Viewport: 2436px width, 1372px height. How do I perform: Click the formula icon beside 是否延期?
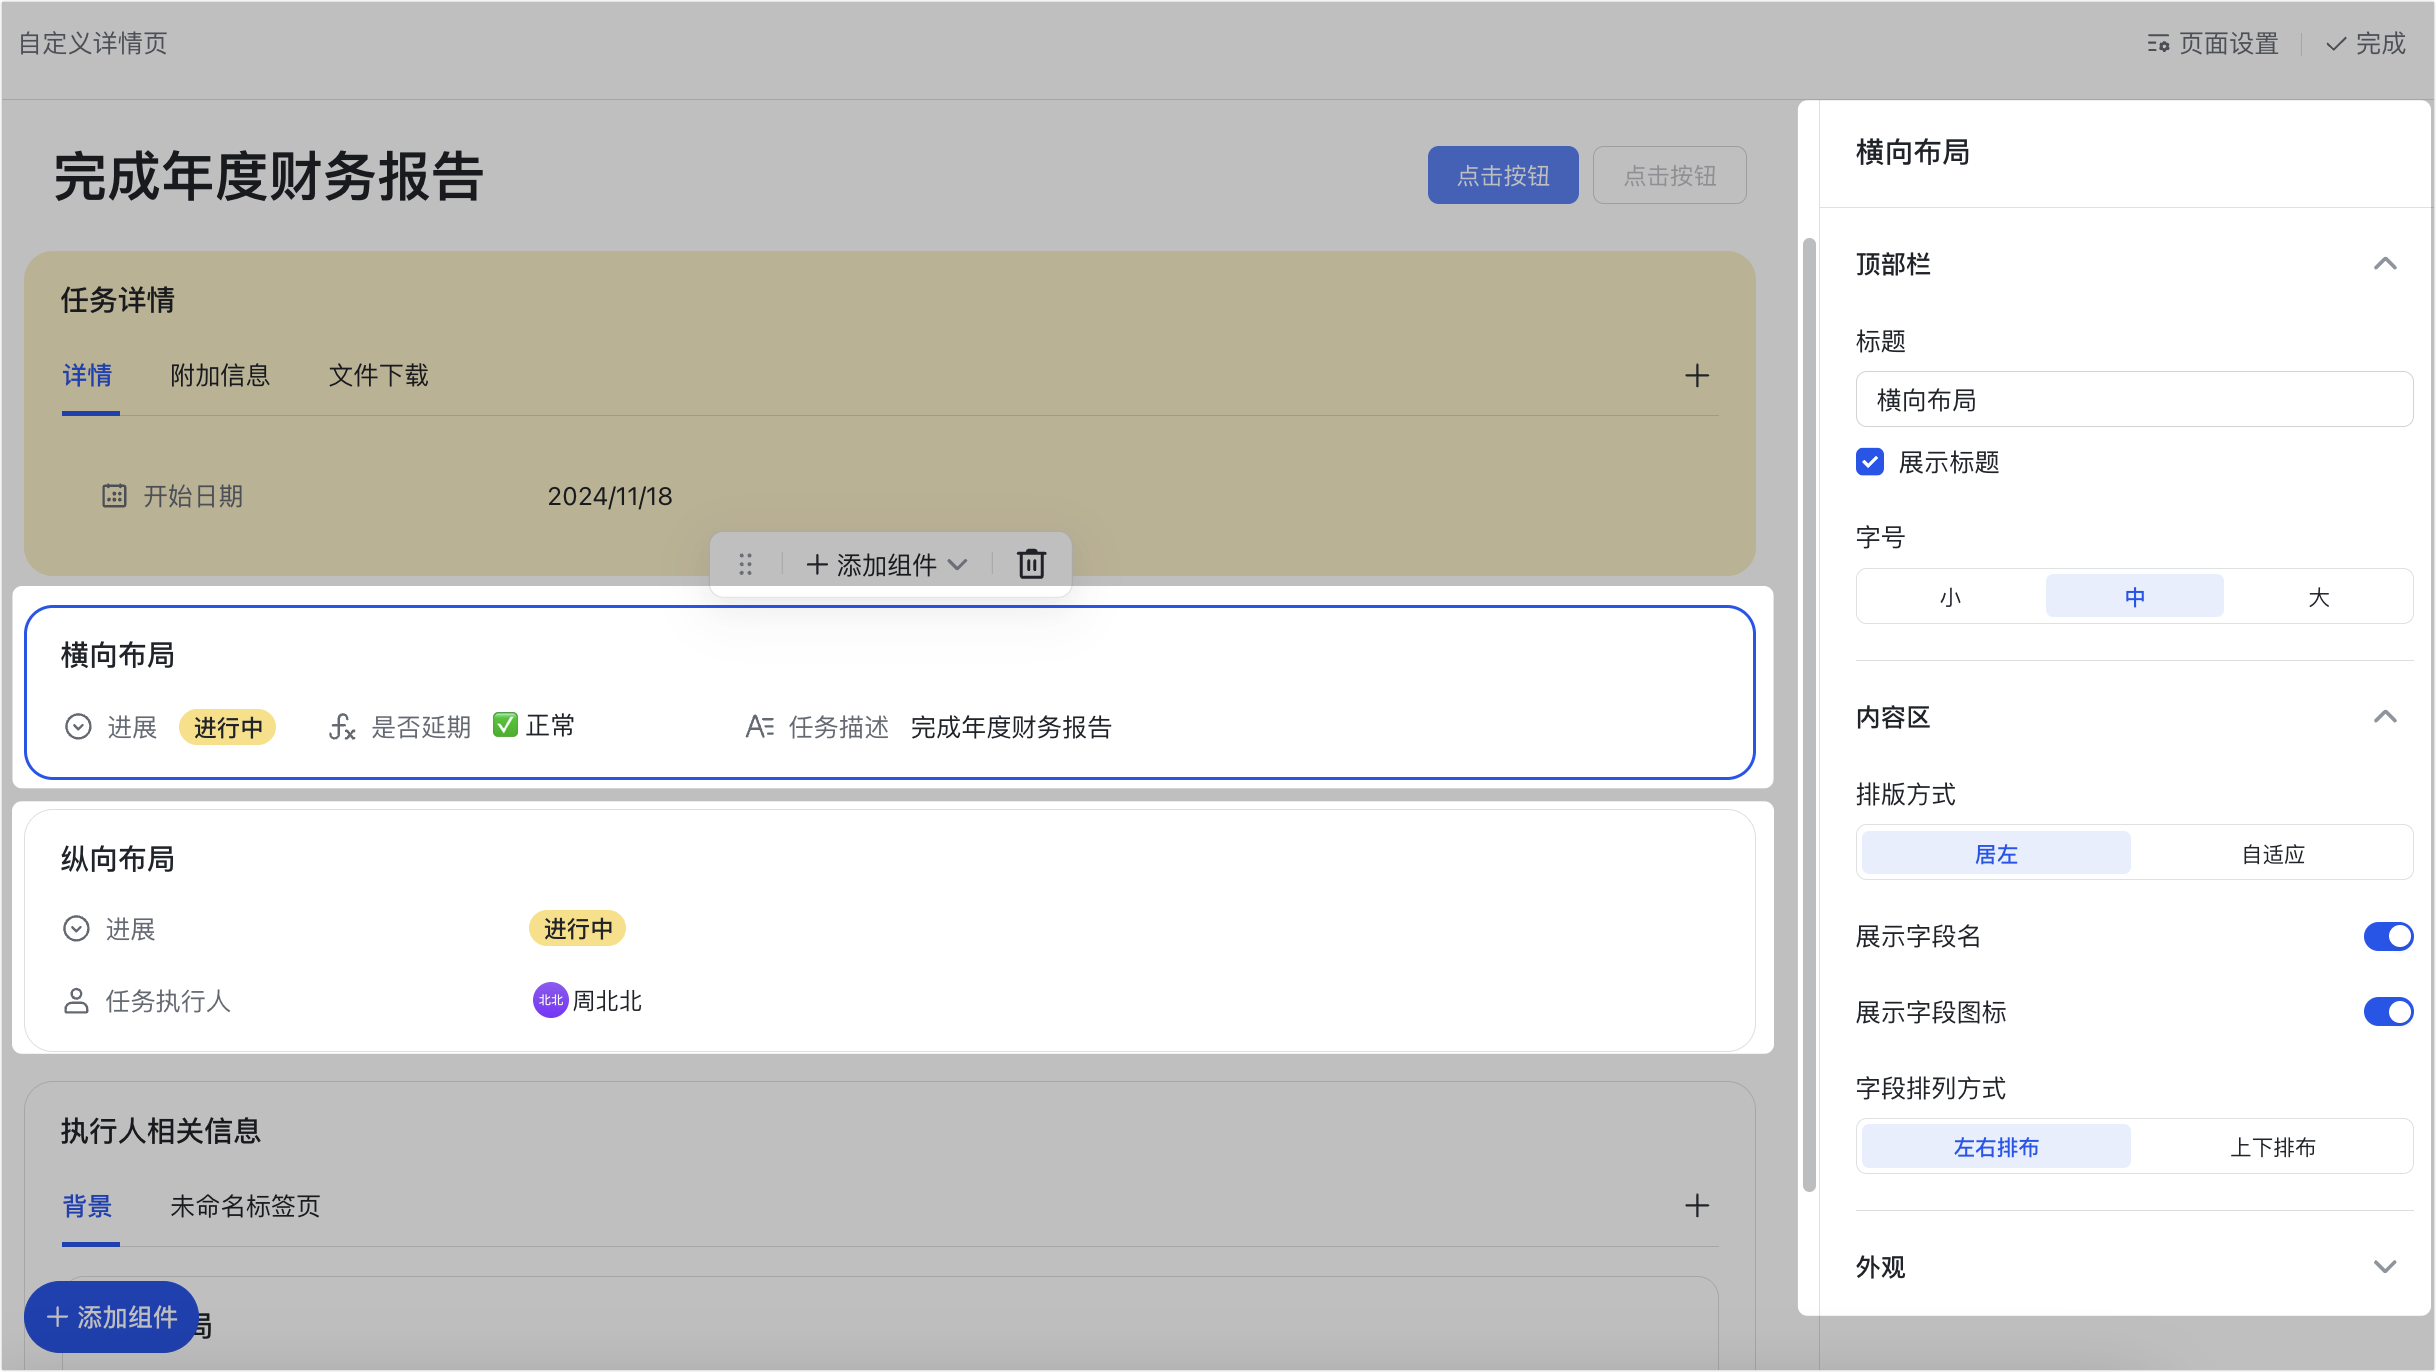pyautogui.click(x=342, y=727)
